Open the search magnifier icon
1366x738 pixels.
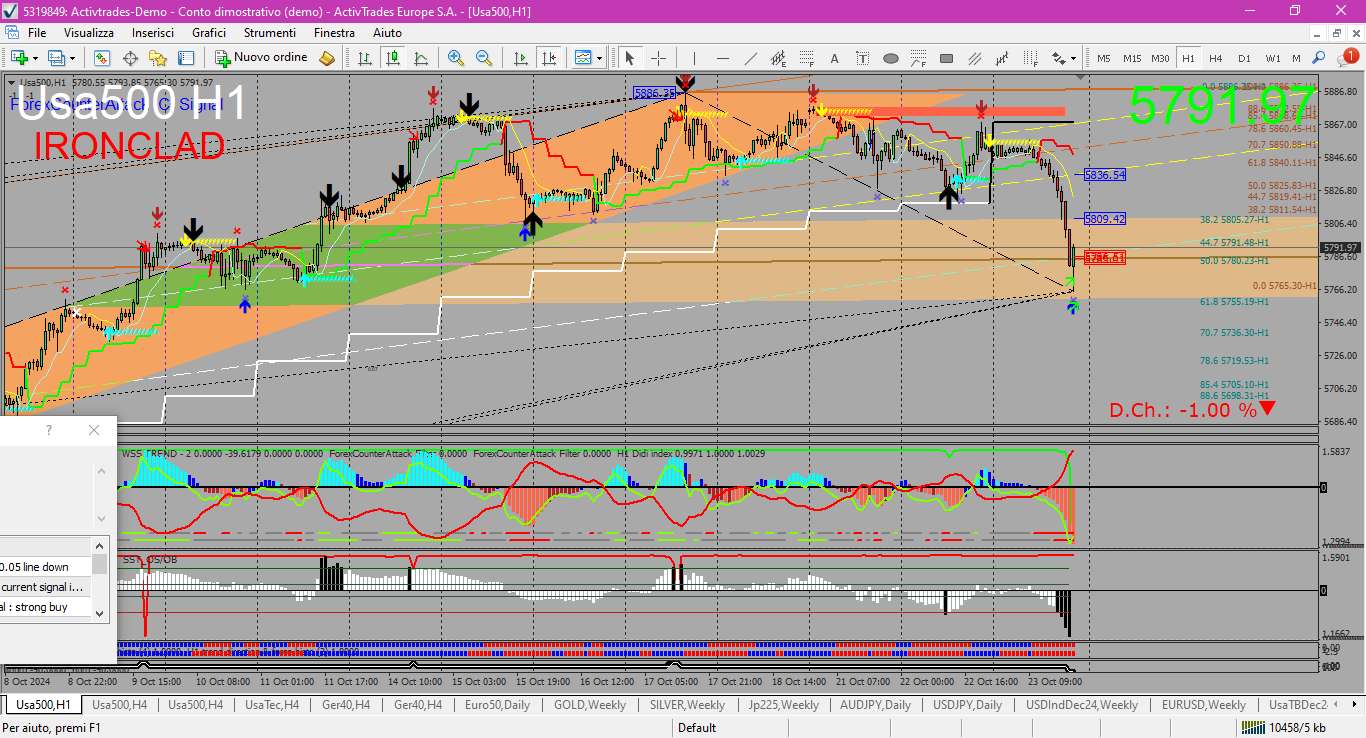1319,58
